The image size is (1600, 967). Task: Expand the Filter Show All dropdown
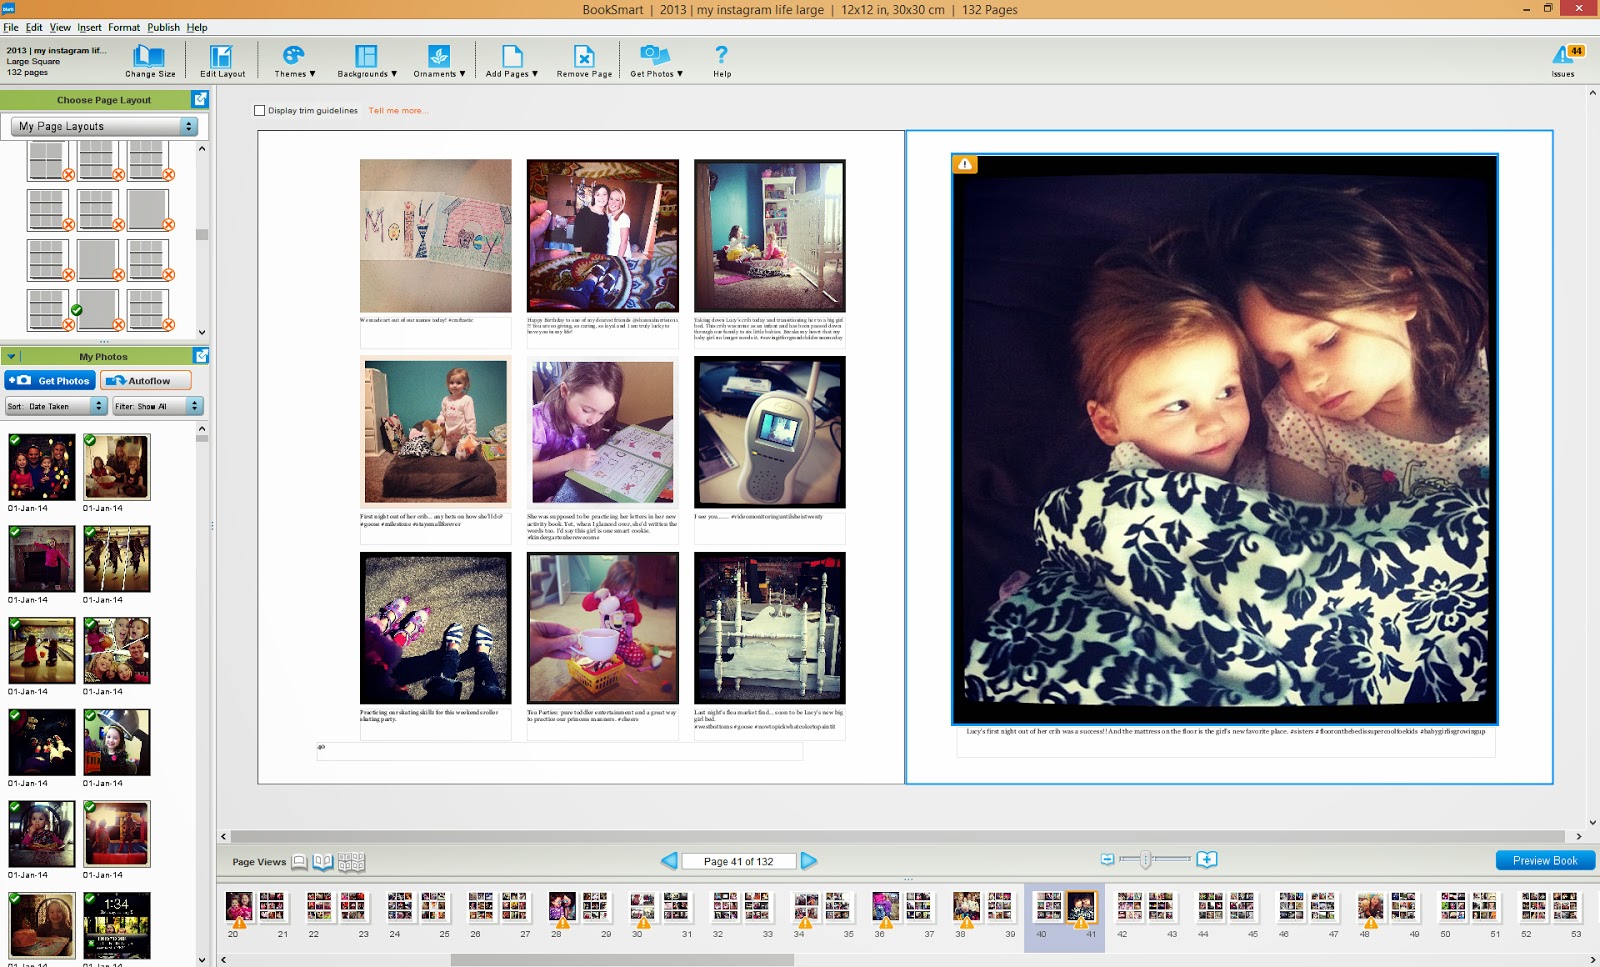[x=157, y=406]
